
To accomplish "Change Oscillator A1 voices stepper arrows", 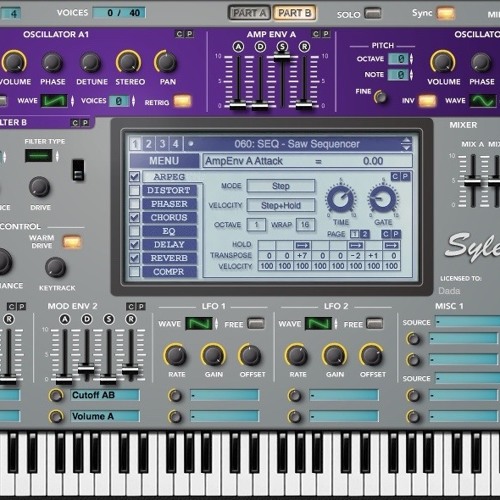I will 133,101.
